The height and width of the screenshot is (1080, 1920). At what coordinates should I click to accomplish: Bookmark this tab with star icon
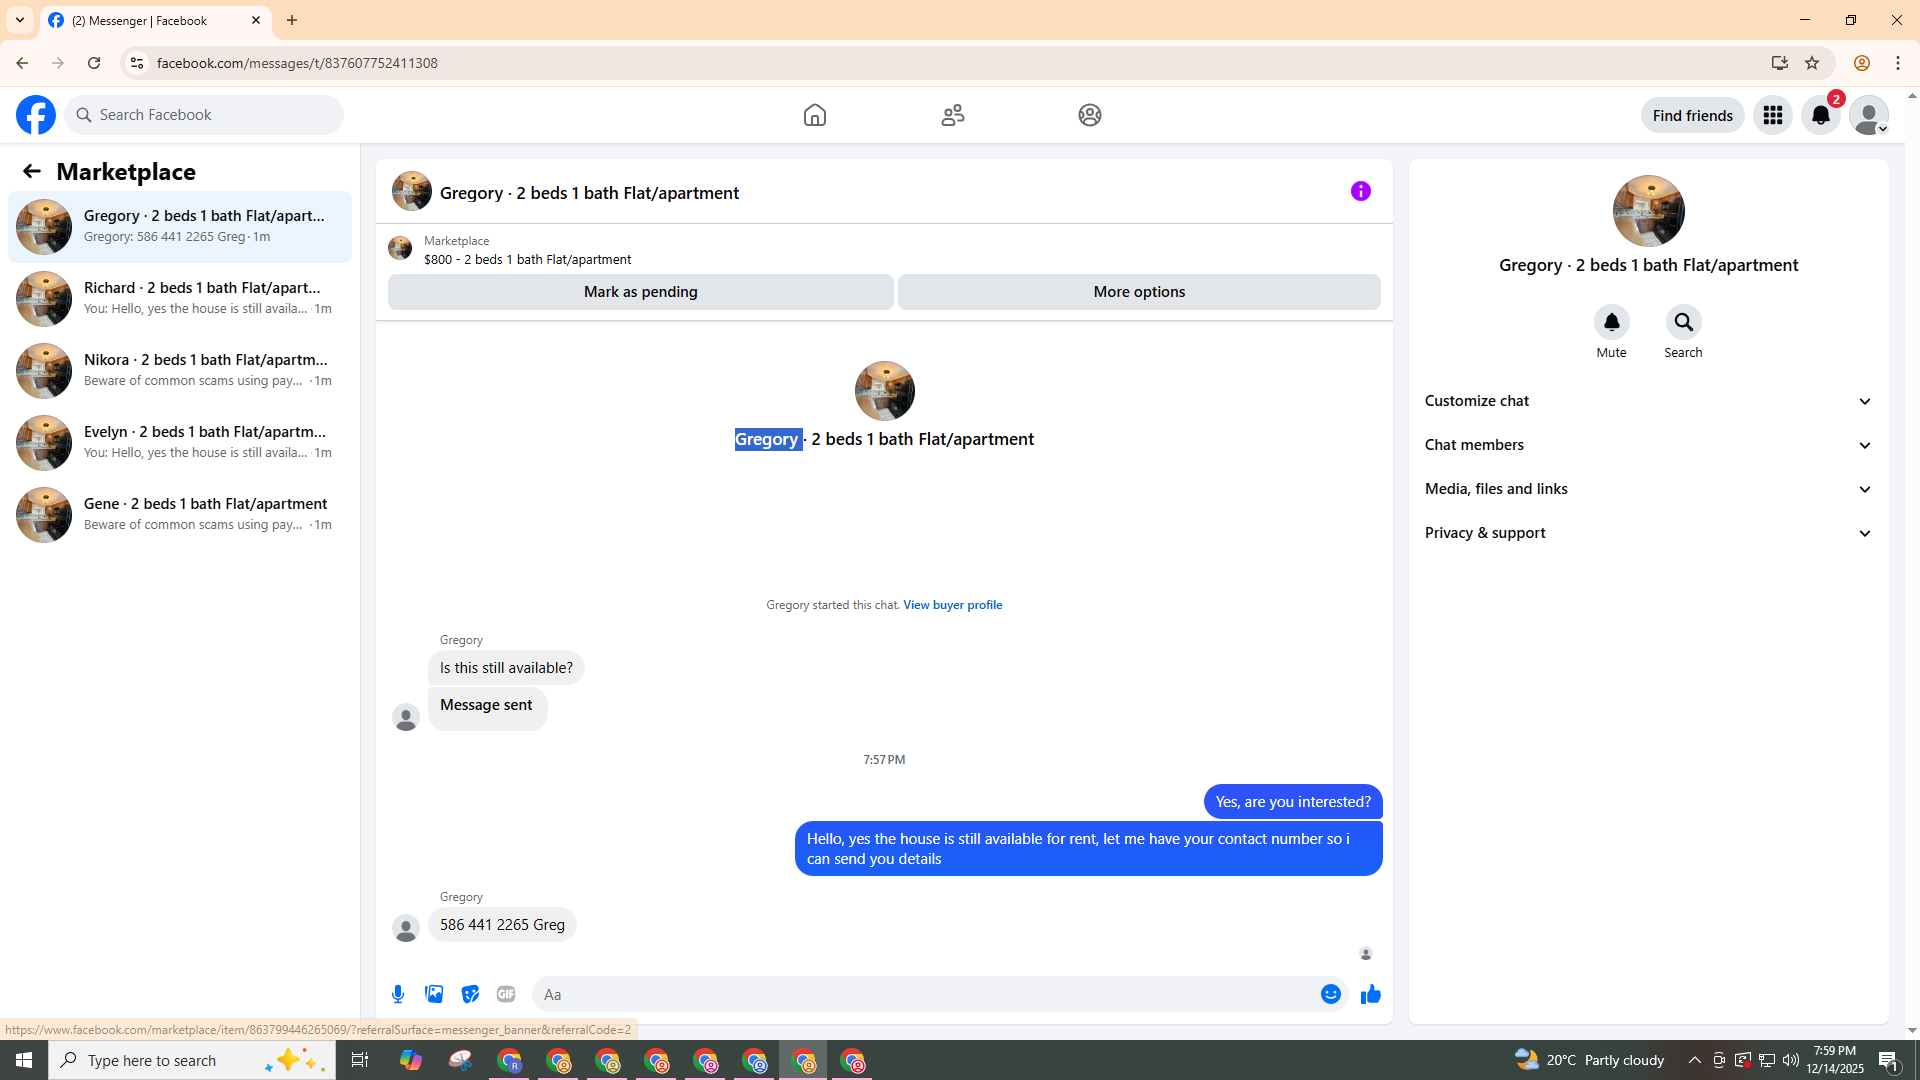point(1812,63)
